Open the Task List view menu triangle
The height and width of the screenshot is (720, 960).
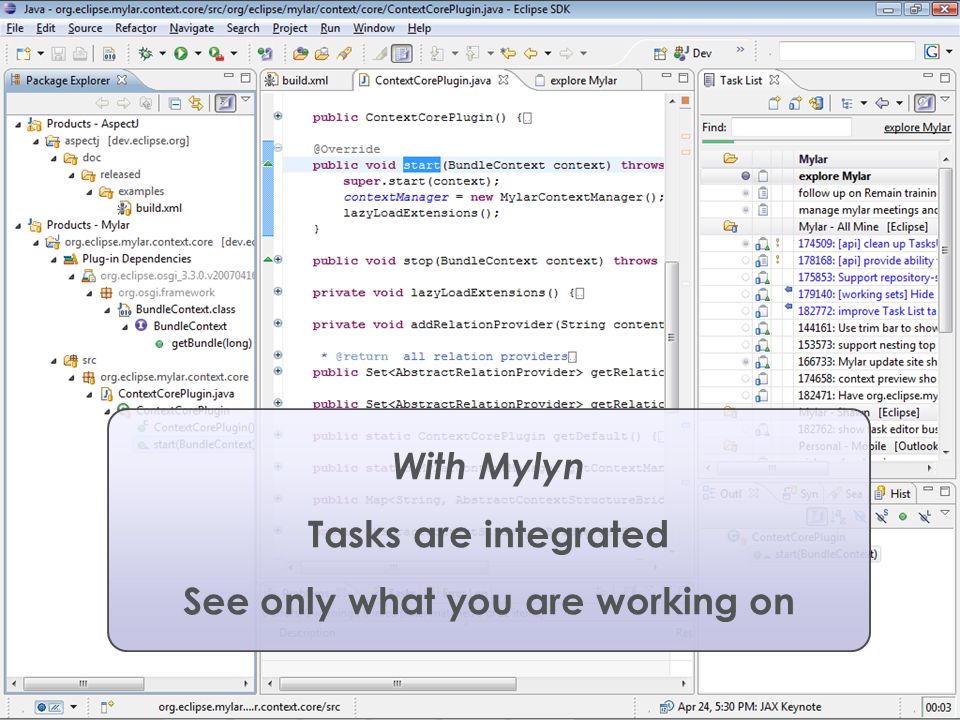coord(945,99)
